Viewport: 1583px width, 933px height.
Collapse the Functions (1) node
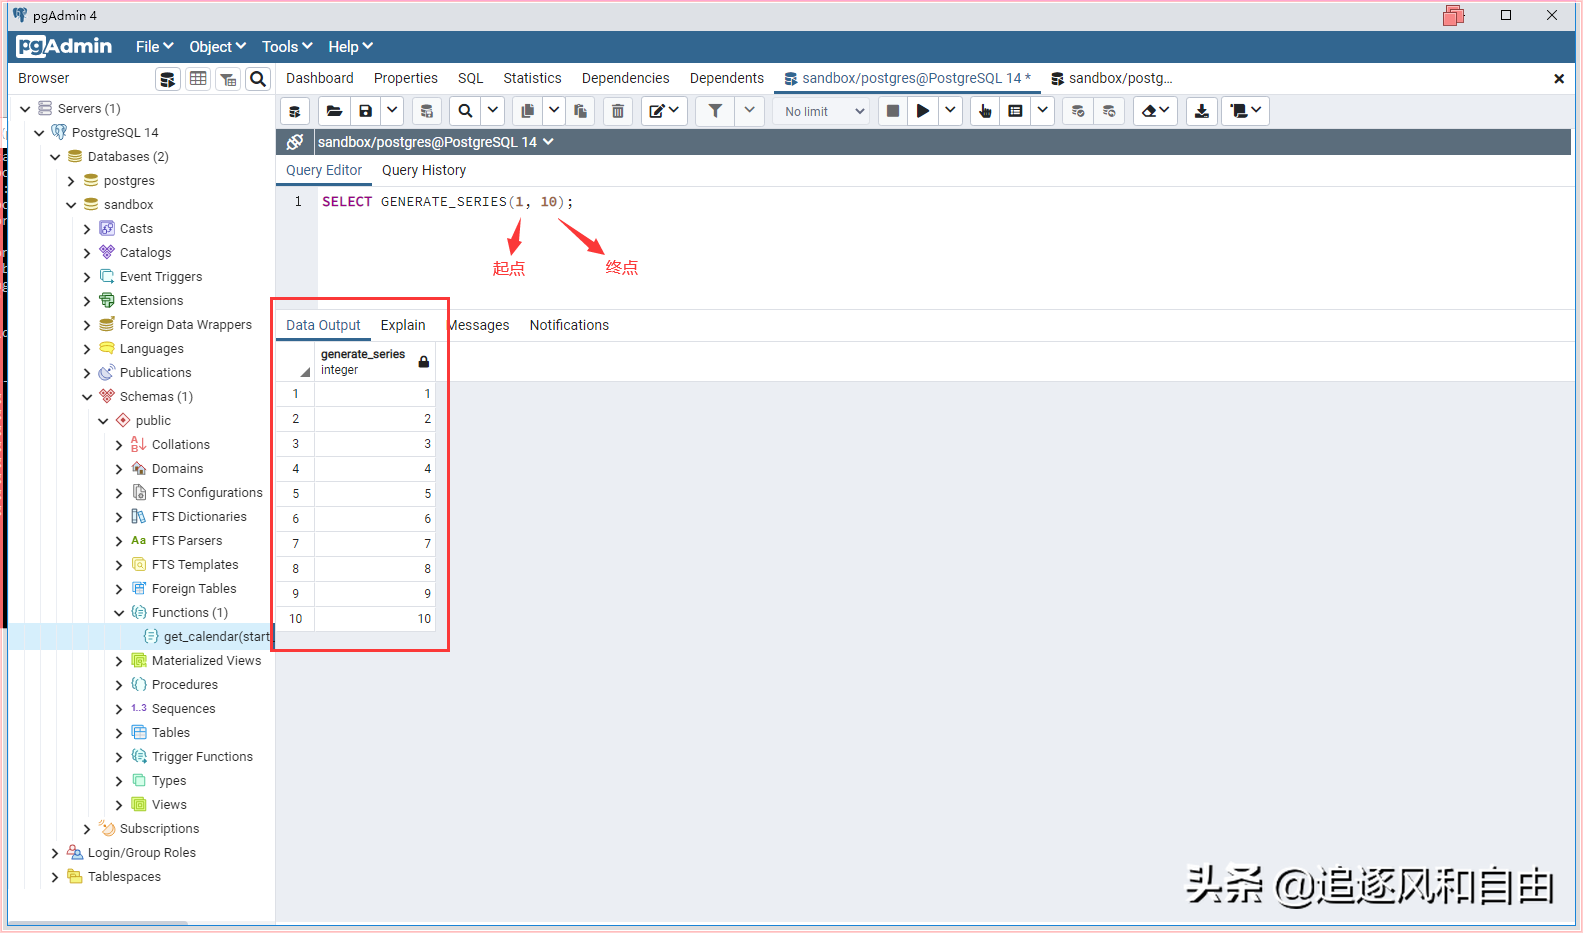click(119, 613)
